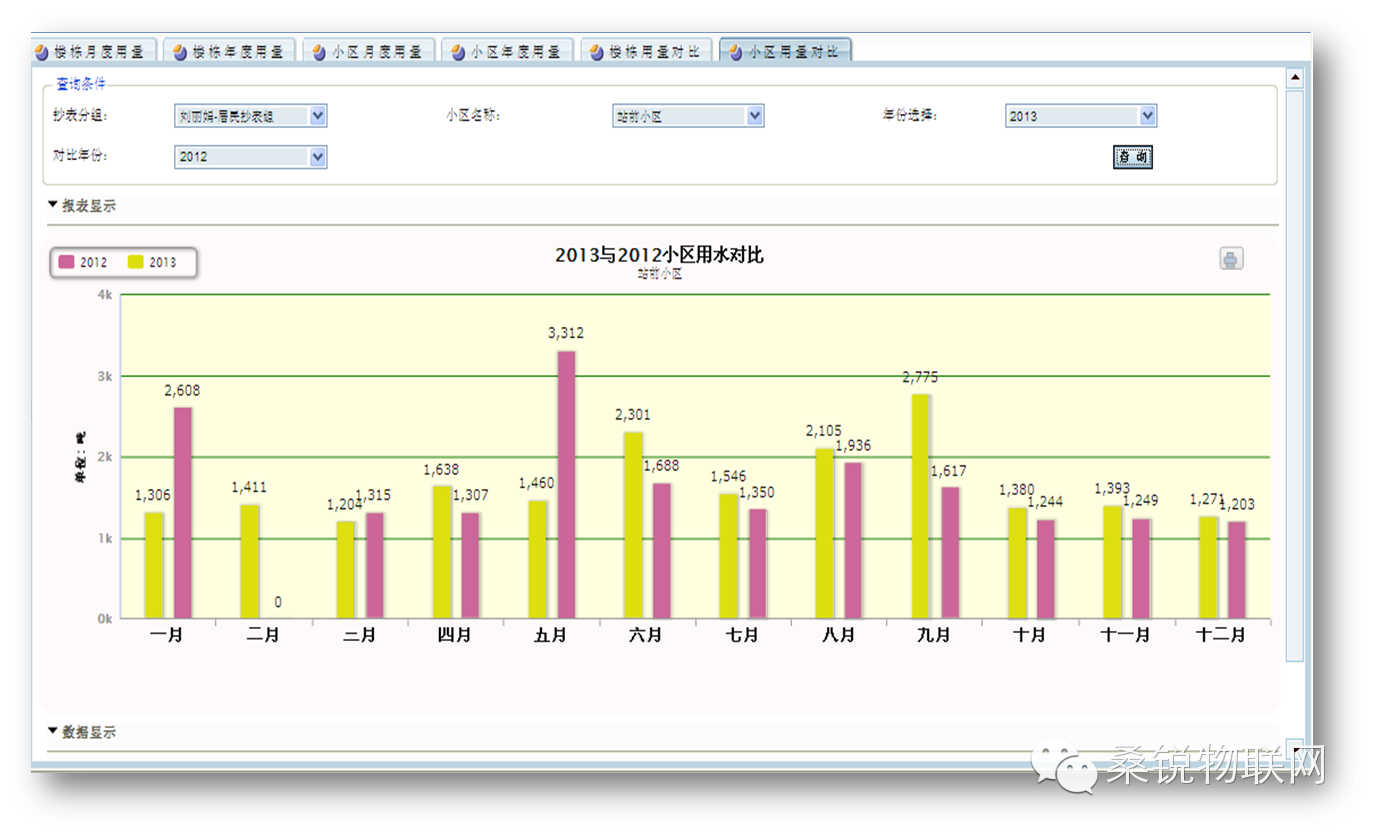Click the pink 2012 bar for 九月

pos(950,553)
